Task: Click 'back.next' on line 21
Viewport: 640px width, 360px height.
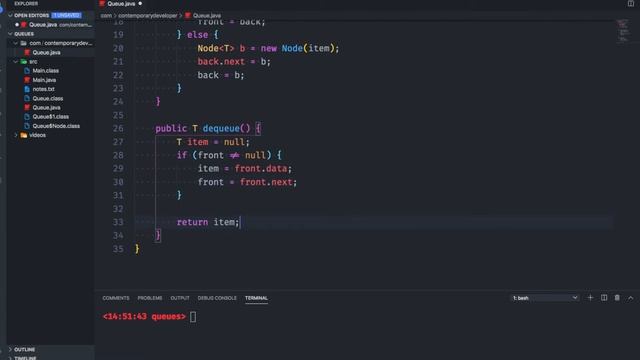Action: pyautogui.click(x=221, y=62)
